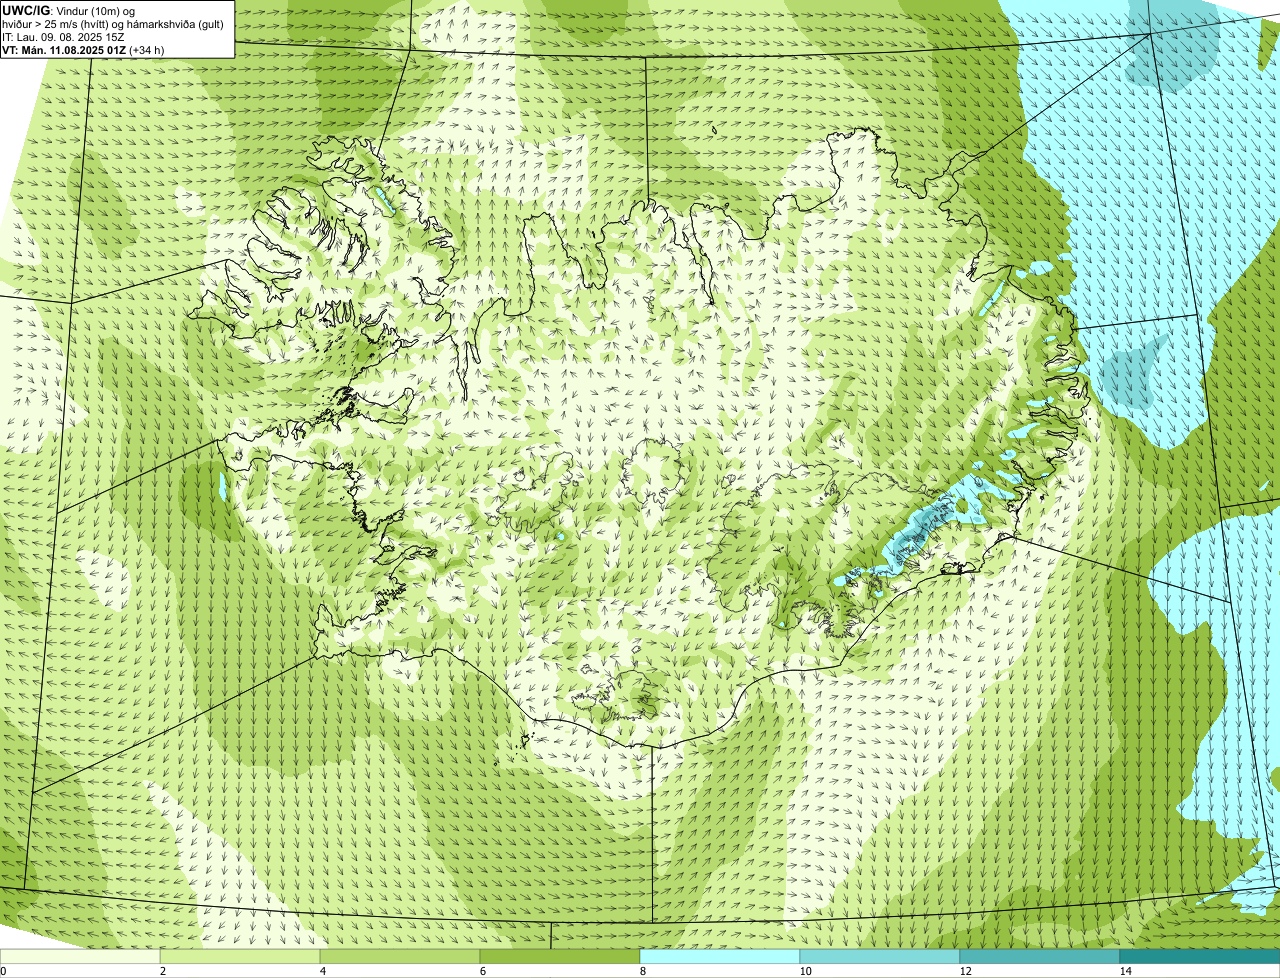Click the pale yellow 0–2 m/s legend swatch
The width and height of the screenshot is (1280, 978).
[x=80, y=957]
